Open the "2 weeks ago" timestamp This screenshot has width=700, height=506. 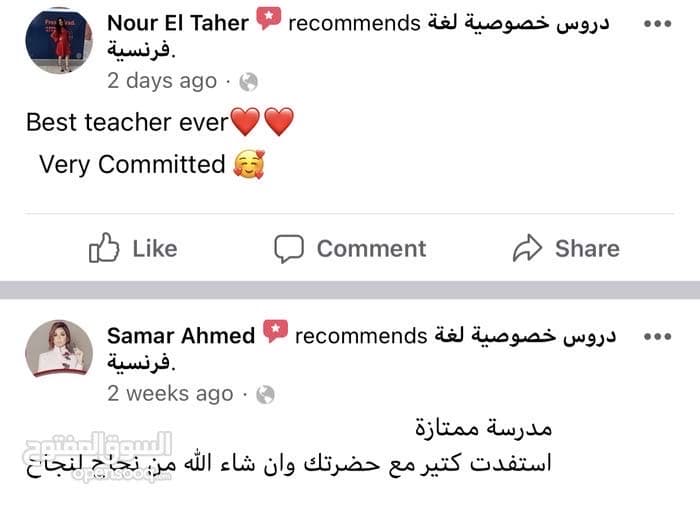coord(170,394)
